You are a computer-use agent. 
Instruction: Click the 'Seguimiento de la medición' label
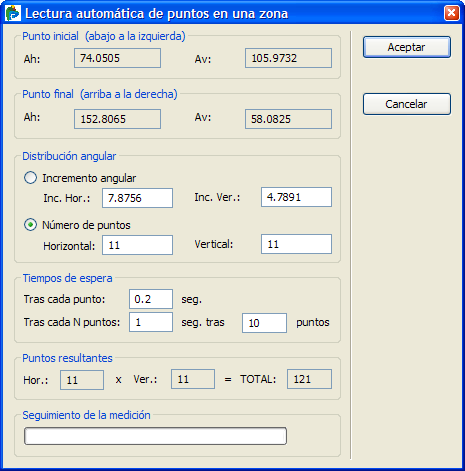click(x=86, y=415)
